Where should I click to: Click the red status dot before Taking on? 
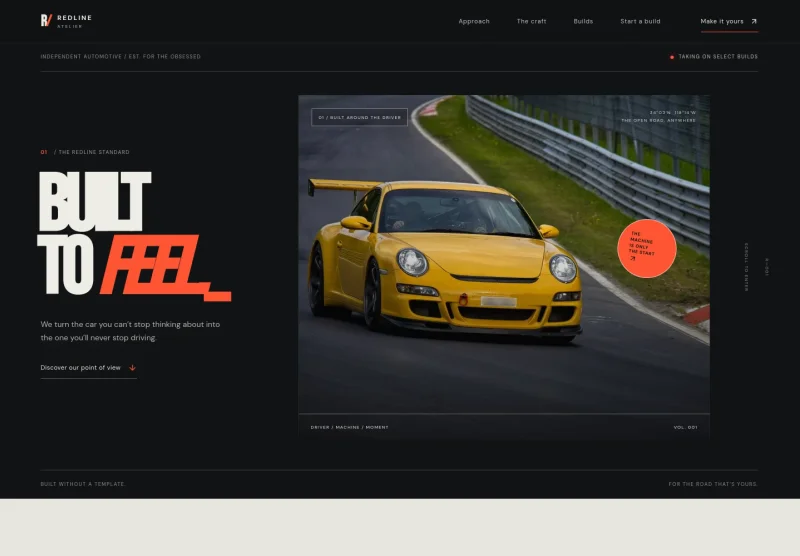(672, 57)
